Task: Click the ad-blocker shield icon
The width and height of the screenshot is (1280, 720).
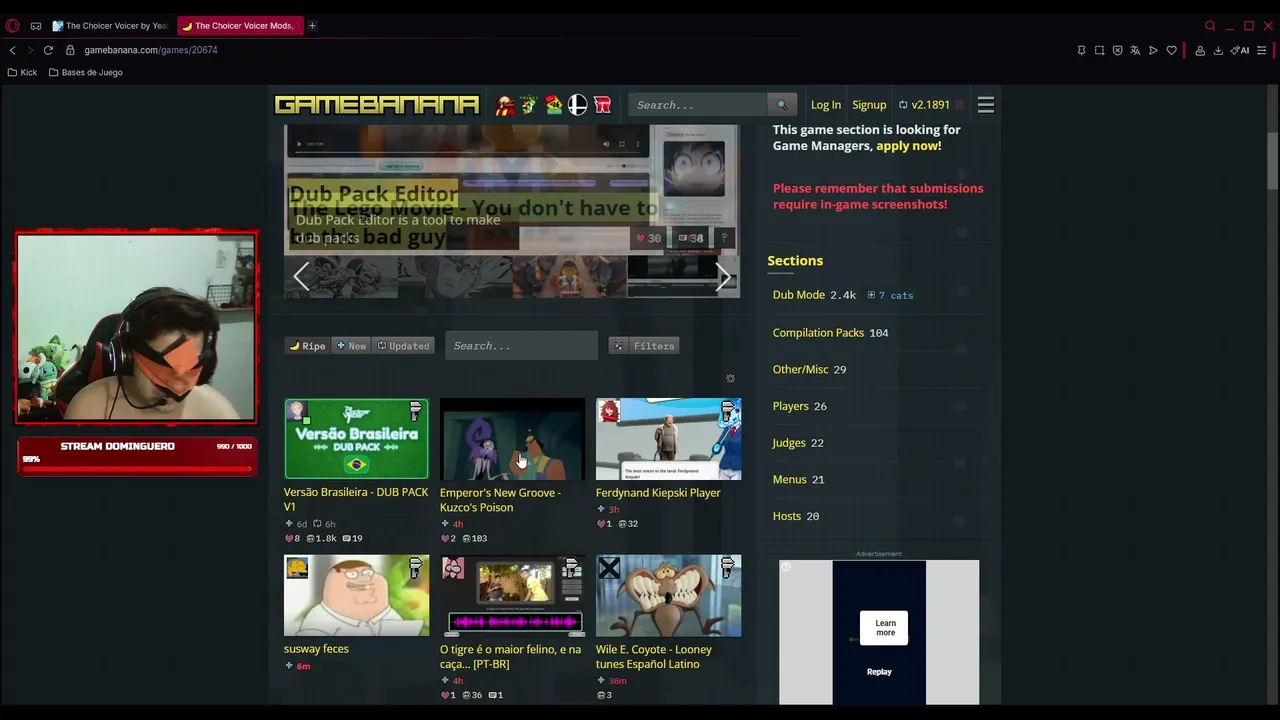Action: click(1117, 50)
